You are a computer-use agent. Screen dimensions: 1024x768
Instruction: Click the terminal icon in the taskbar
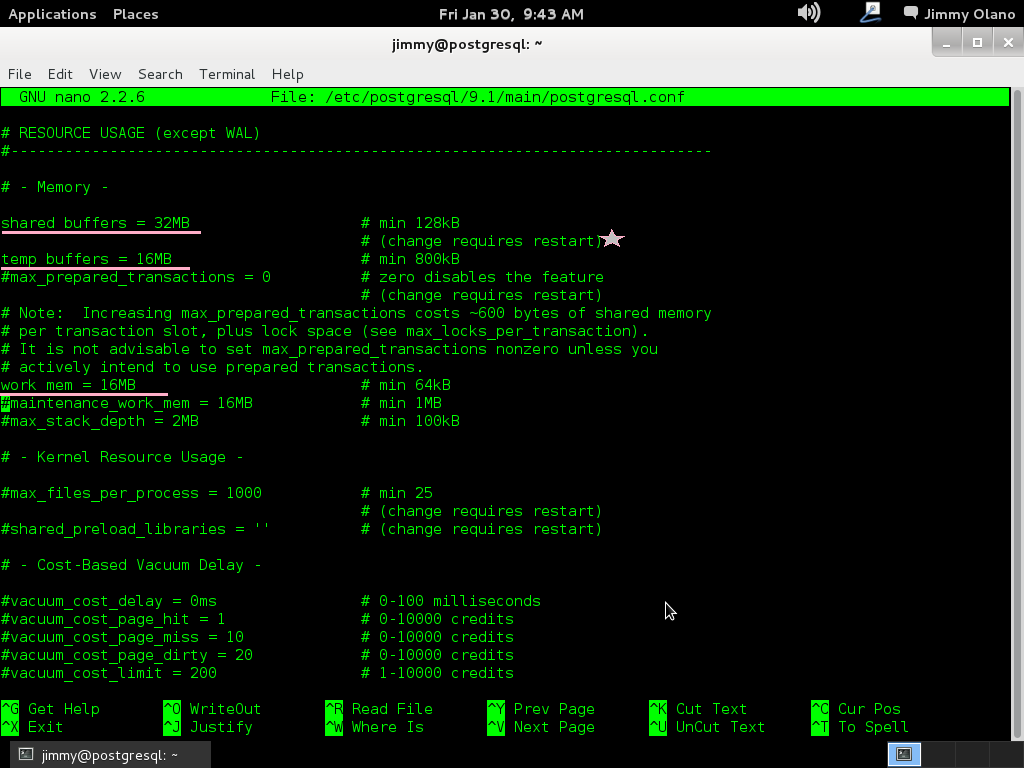26,755
